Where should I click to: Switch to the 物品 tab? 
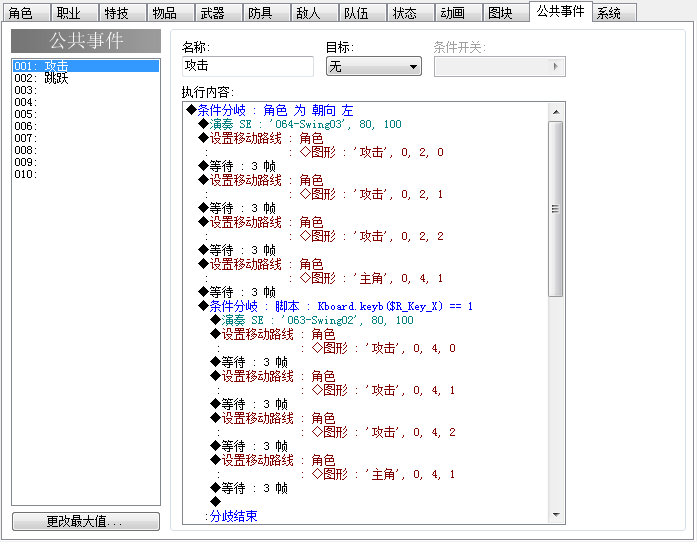170,13
